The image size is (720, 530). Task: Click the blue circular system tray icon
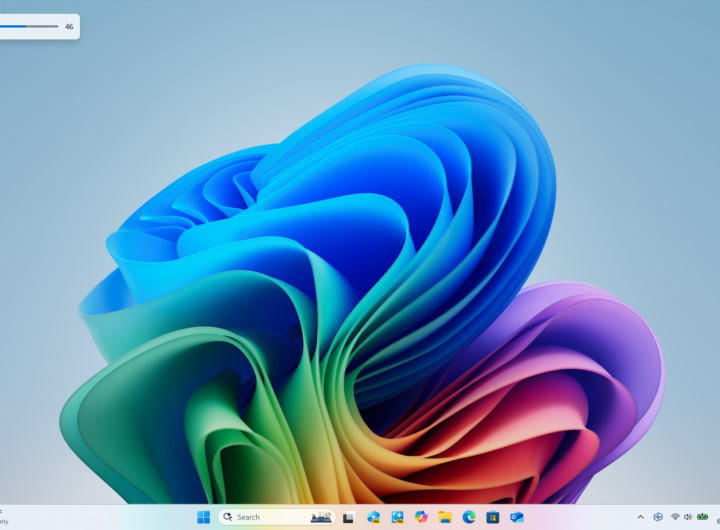pyautogui.click(x=658, y=517)
